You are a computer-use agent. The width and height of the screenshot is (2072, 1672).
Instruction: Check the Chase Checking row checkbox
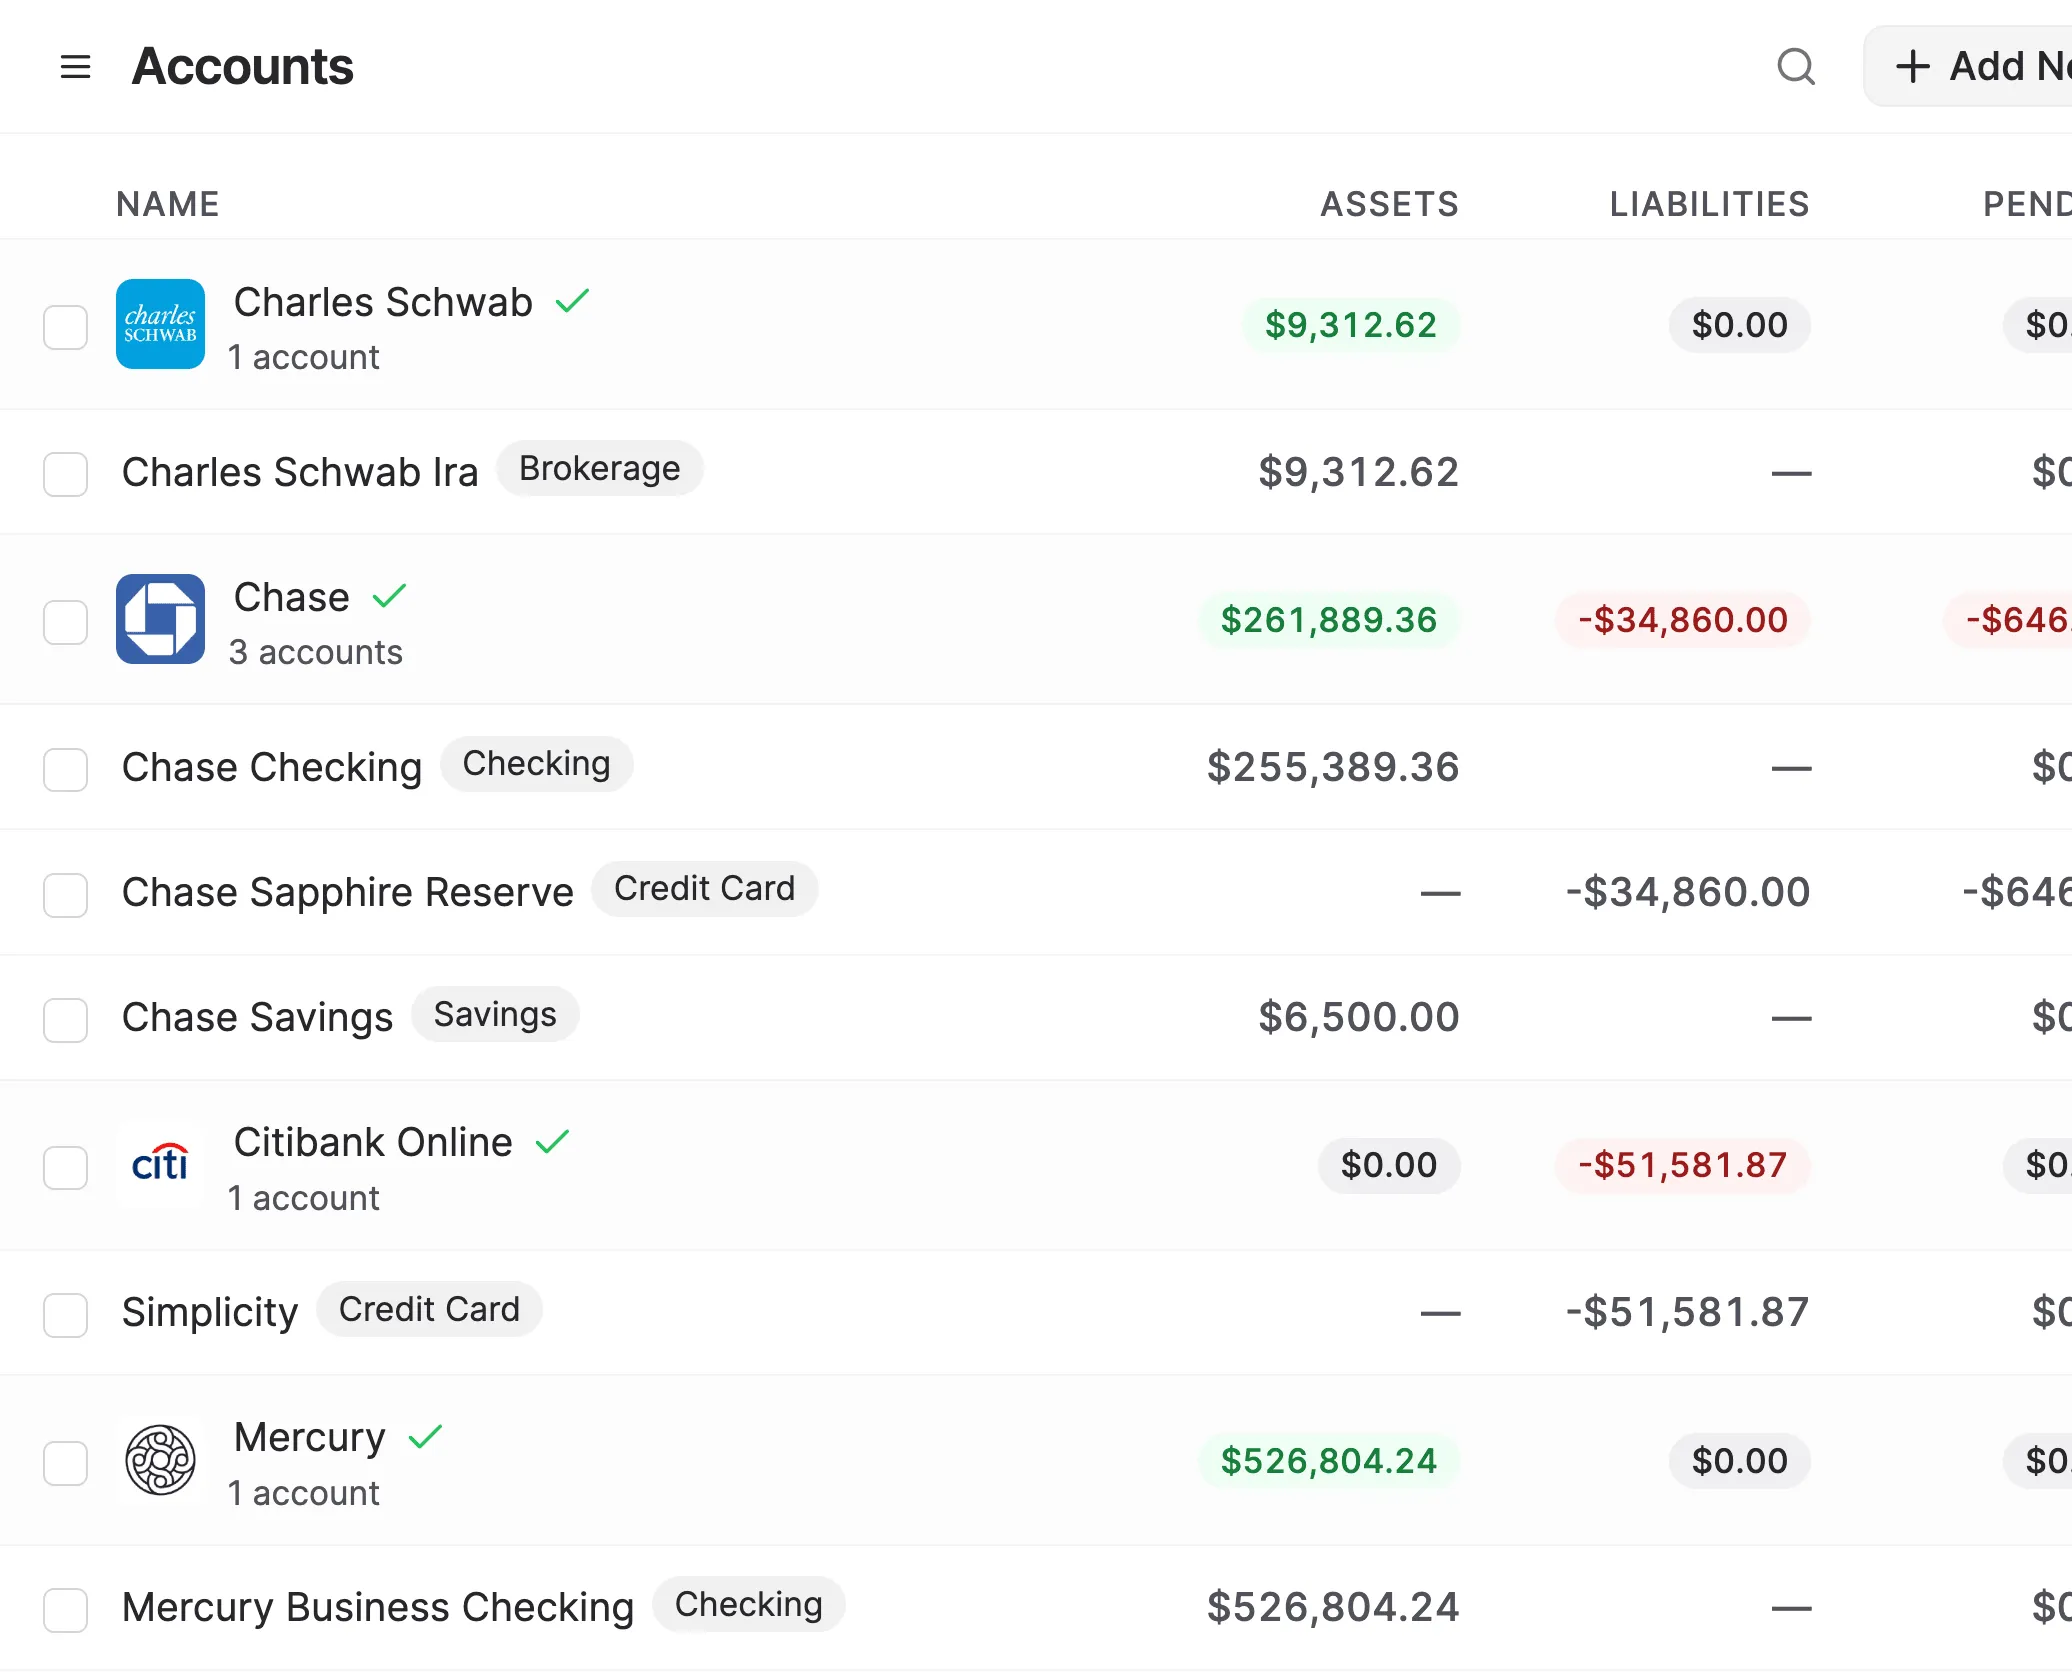[65, 770]
